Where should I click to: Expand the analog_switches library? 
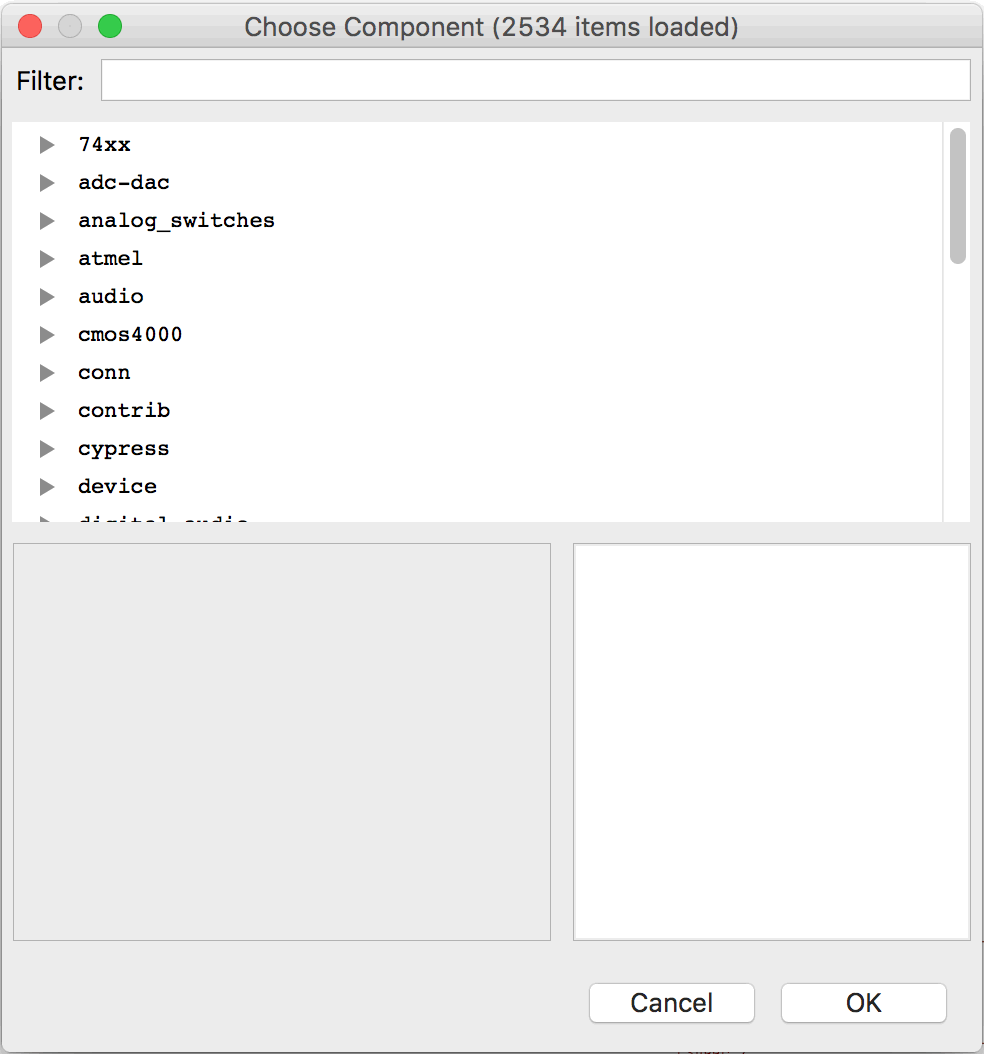pyautogui.click(x=47, y=220)
